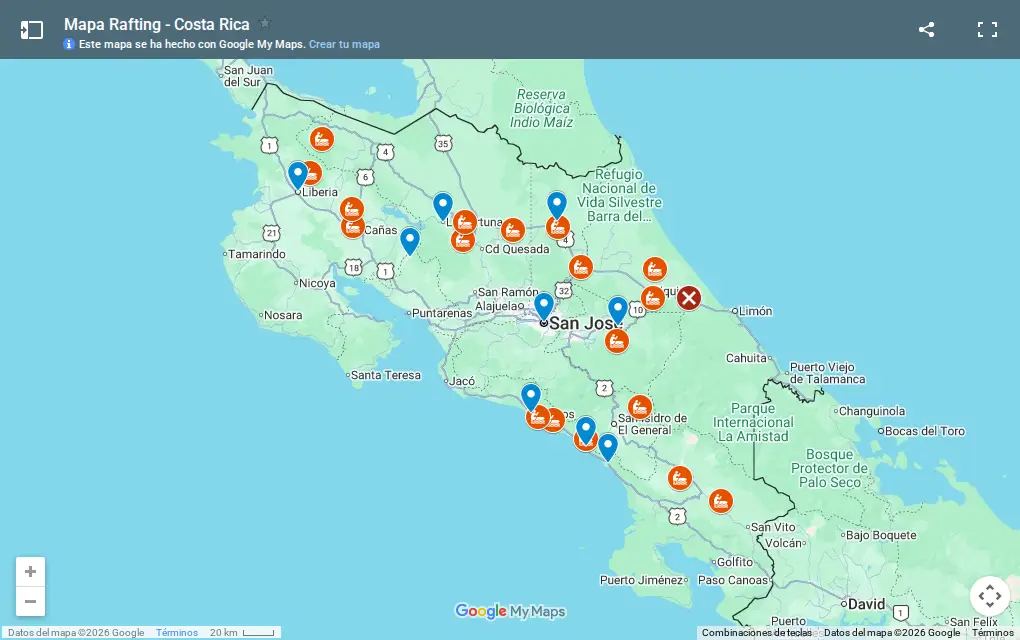Click the Limón city label
Image resolution: width=1020 pixels, height=640 pixels.
point(755,311)
